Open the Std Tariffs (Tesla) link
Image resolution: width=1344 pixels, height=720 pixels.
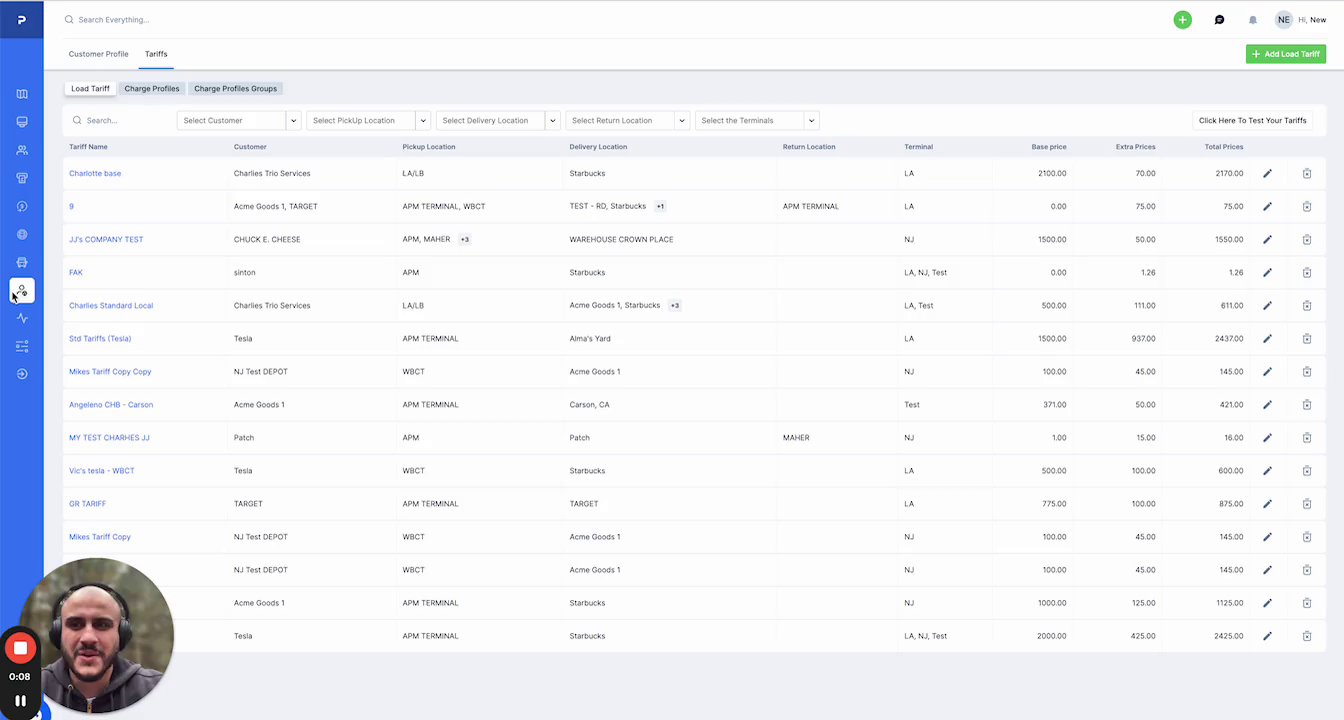[100, 339]
